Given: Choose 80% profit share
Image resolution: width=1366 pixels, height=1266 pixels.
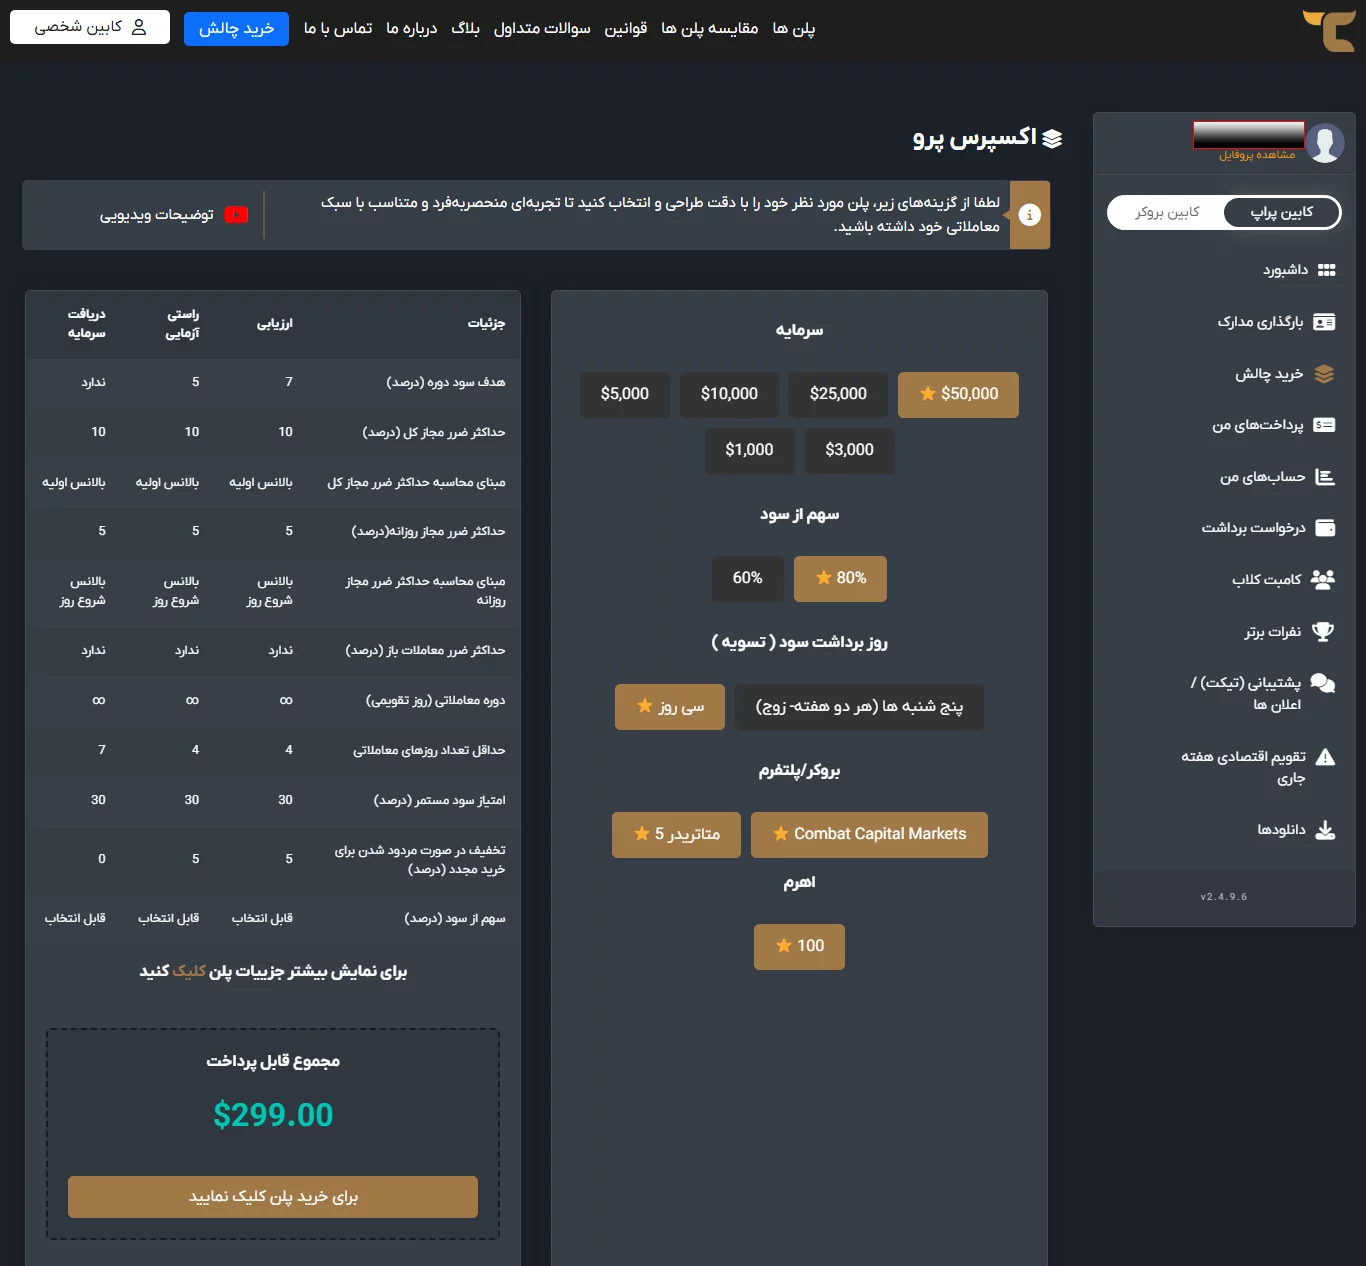Looking at the screenshot, I should (840, 578).
